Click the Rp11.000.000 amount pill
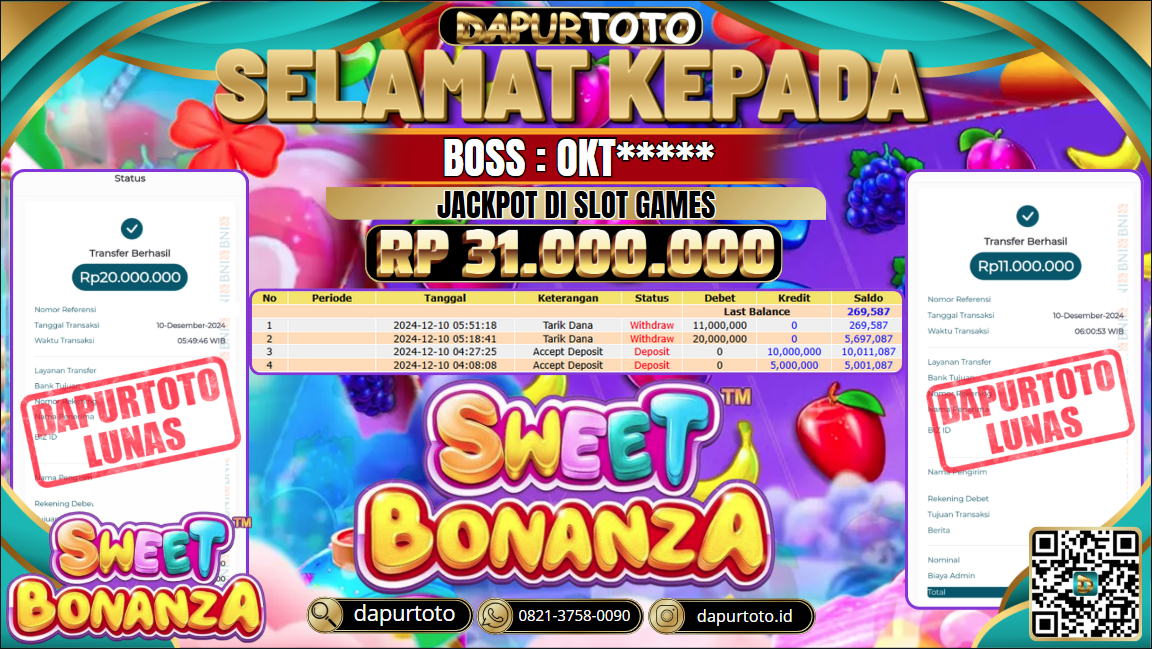 click(1026, 266)
